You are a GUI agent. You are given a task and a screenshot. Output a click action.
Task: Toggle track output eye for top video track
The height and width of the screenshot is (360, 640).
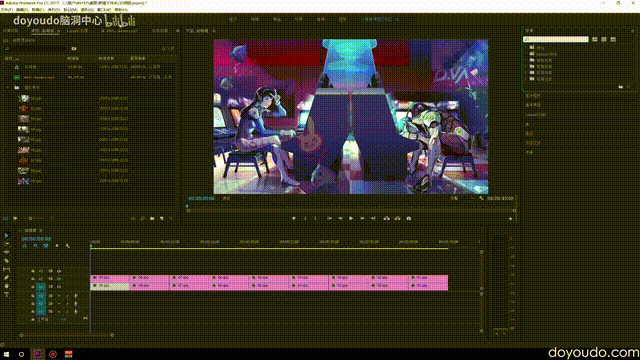pos(59,271)
